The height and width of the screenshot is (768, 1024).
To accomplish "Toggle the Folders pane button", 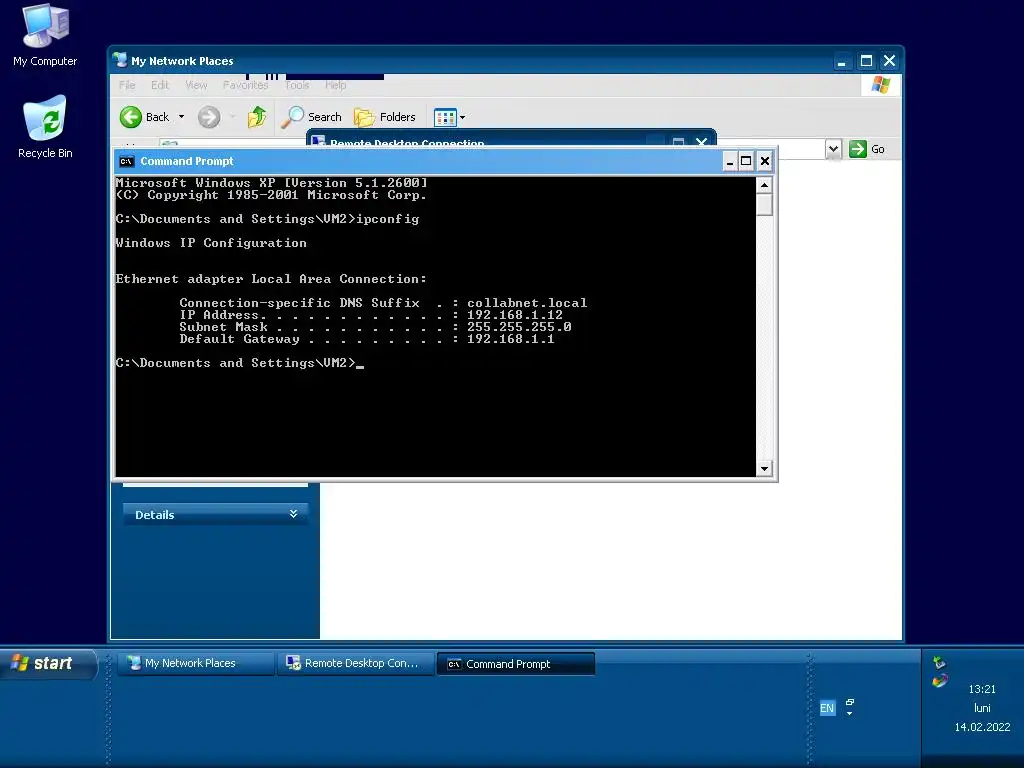I will coord(385,117).
